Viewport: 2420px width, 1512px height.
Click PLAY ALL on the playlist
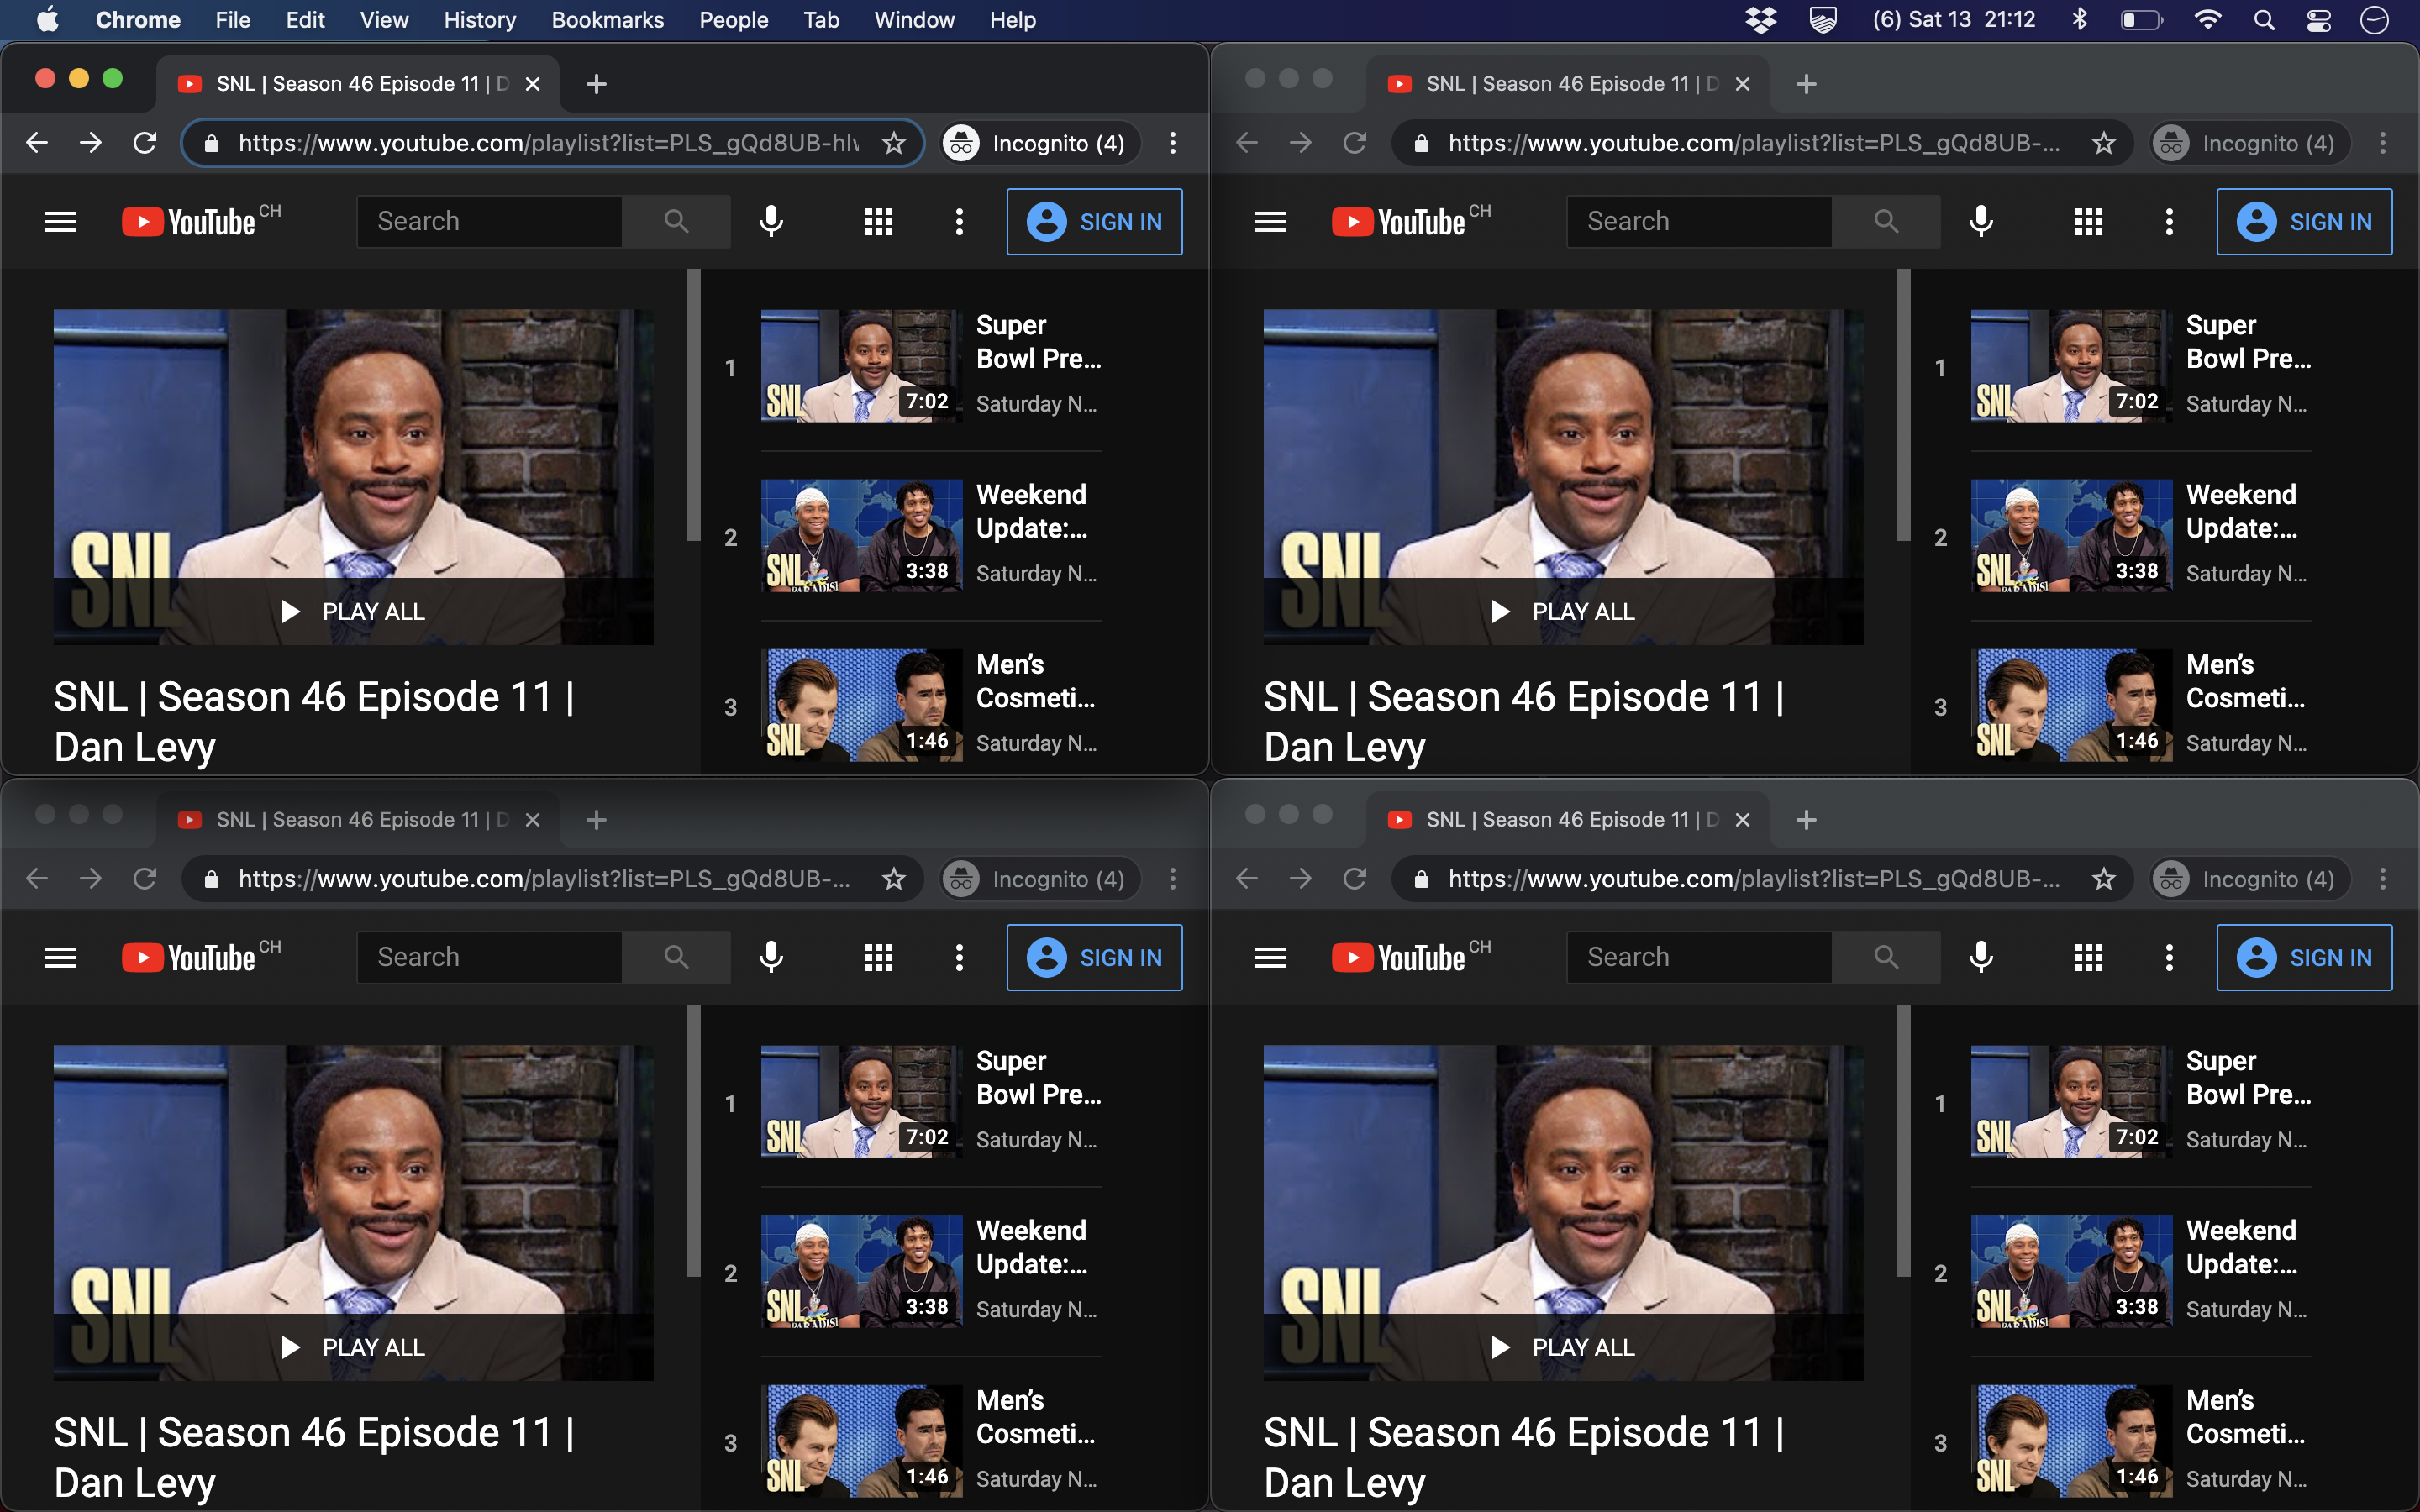[353, 611]
